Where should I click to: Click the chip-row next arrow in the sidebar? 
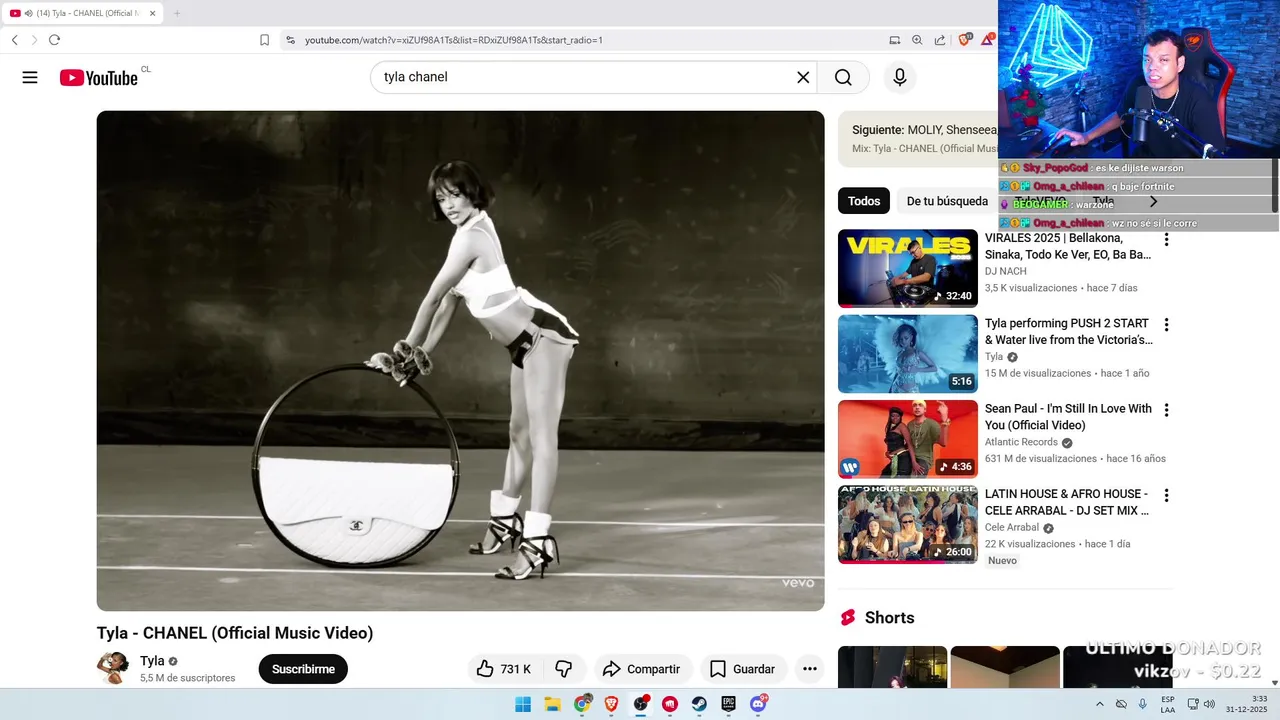point(1153,201)
